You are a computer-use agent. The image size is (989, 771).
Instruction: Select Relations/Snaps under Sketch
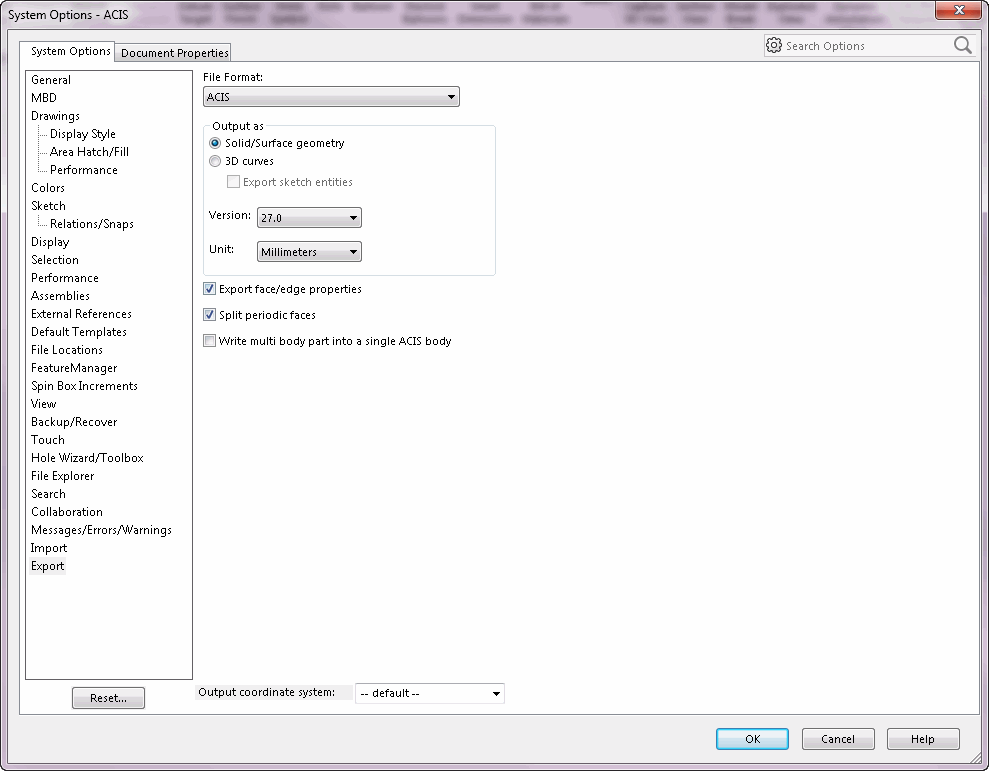click(91, 224)
